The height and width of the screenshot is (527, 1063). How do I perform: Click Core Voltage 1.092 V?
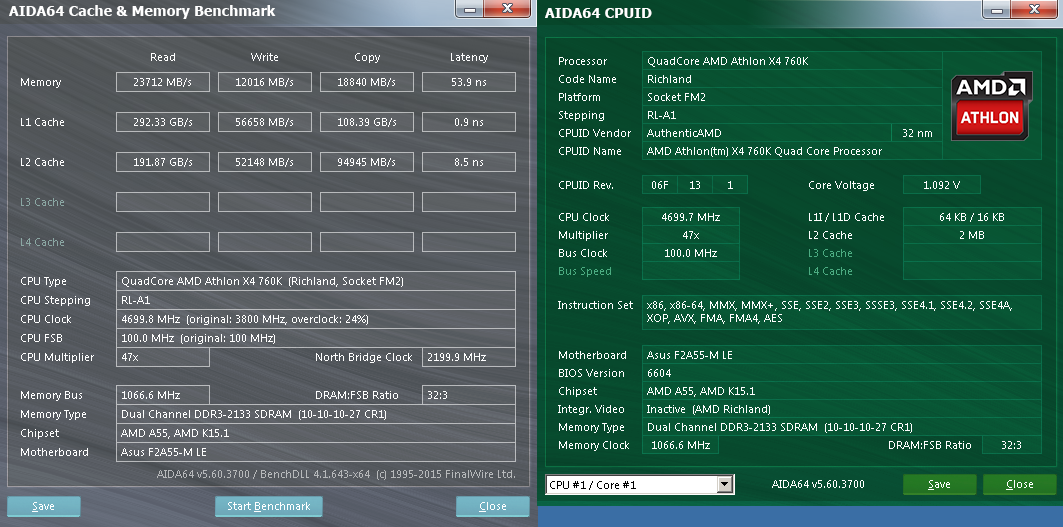[x=942, y=184]
